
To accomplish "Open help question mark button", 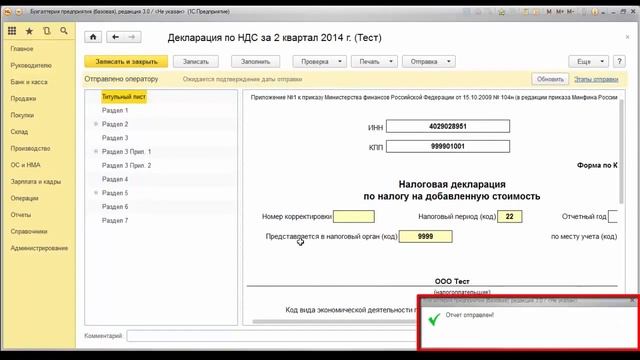I will click(619, 61).
